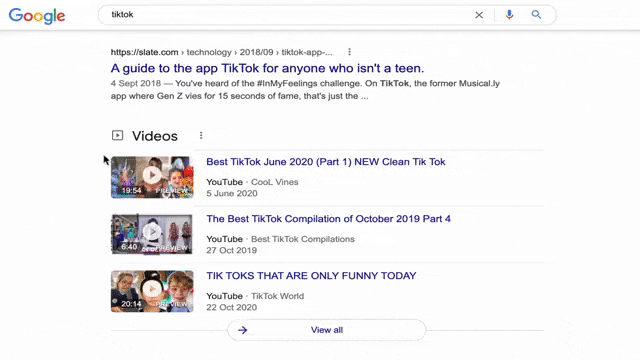Click the slate.com URL breadcrumb
Screen dimensions: 640x360
tap(222, 52)
